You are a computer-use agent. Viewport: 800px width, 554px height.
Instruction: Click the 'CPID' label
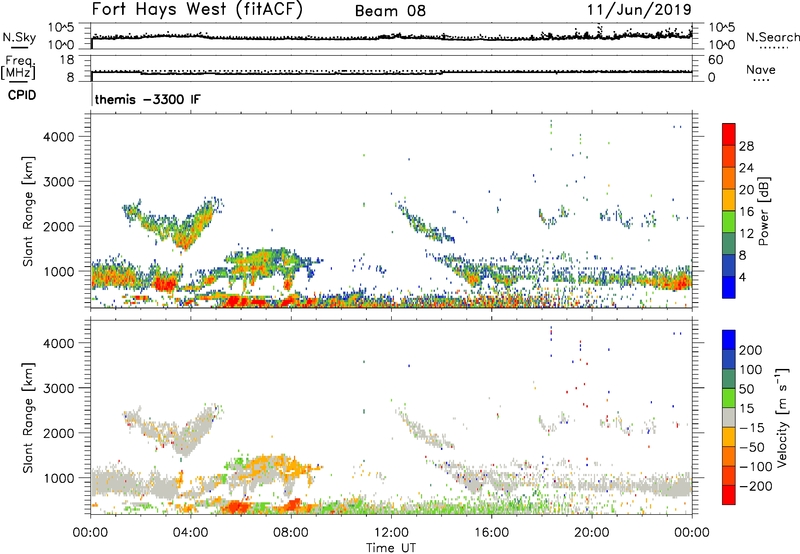point(22,95)
